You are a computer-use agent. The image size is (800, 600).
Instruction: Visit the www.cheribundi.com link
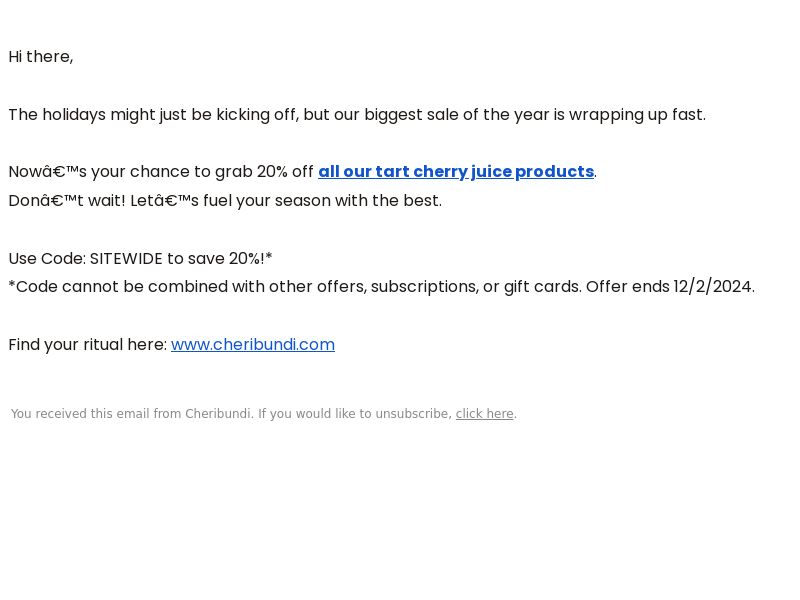[253, 345]
